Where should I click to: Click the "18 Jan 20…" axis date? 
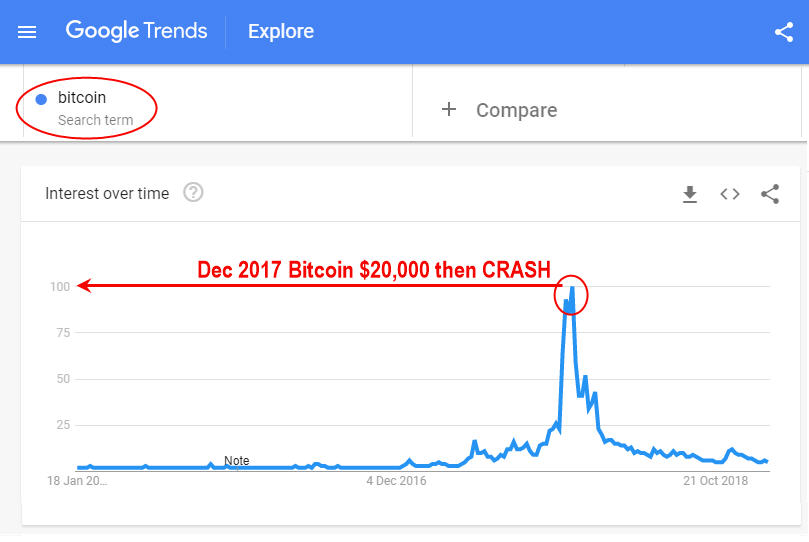tap(76, 481)
